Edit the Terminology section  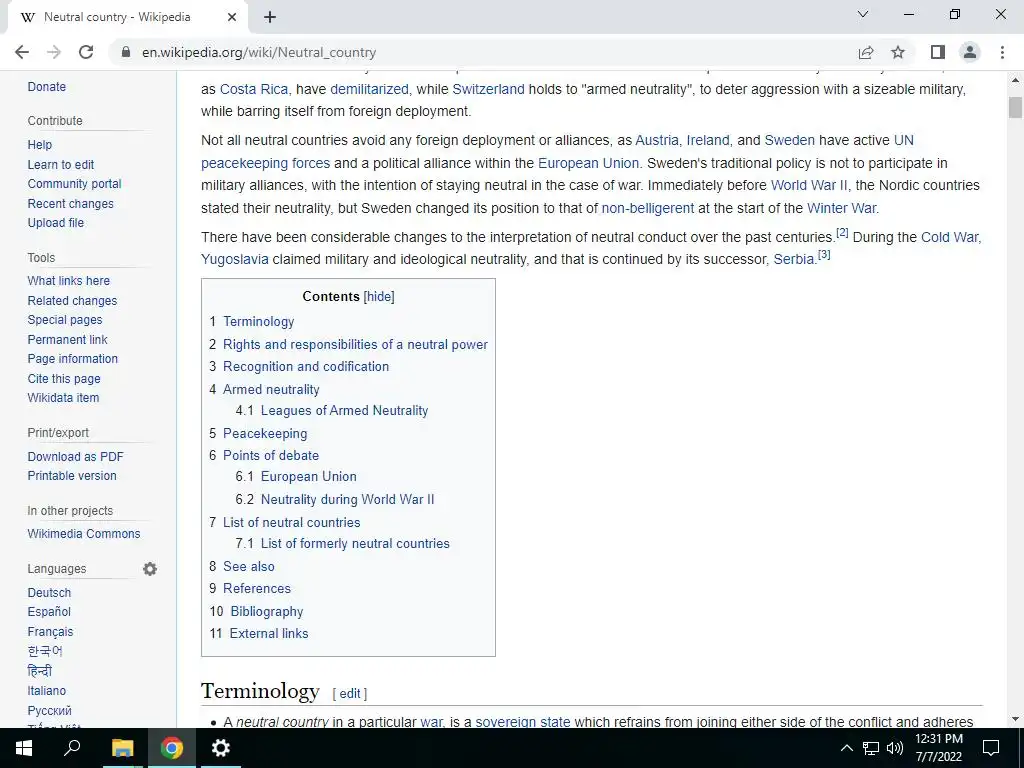[x=349, y=694]
